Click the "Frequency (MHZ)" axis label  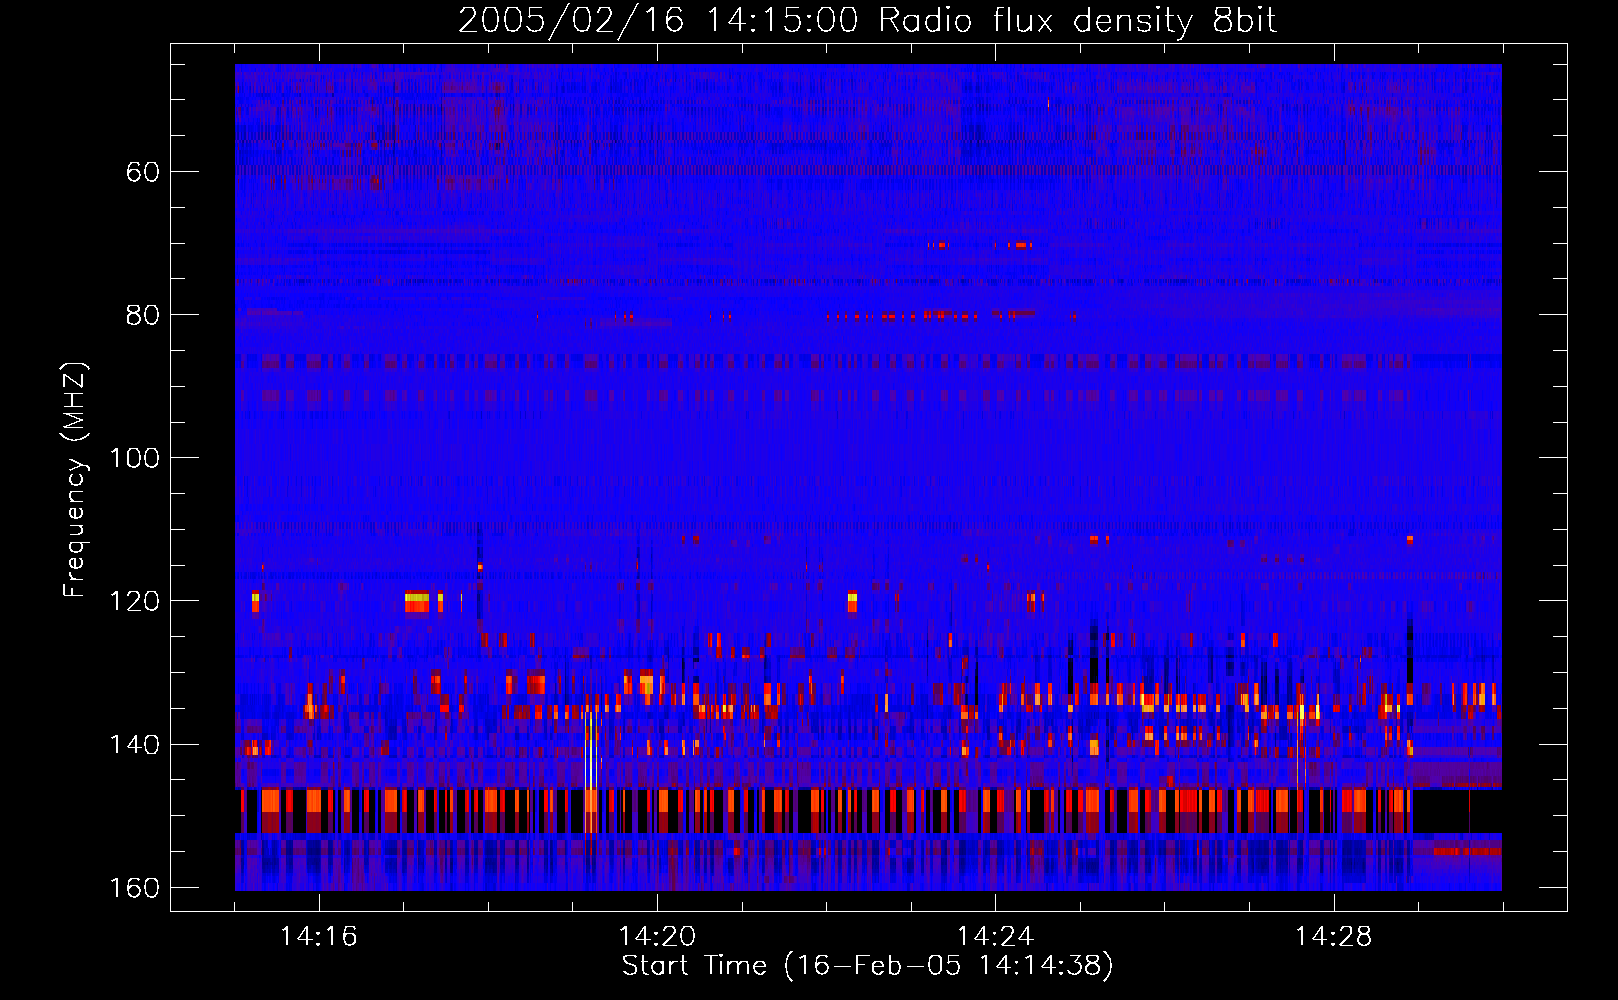pos(75,480)
